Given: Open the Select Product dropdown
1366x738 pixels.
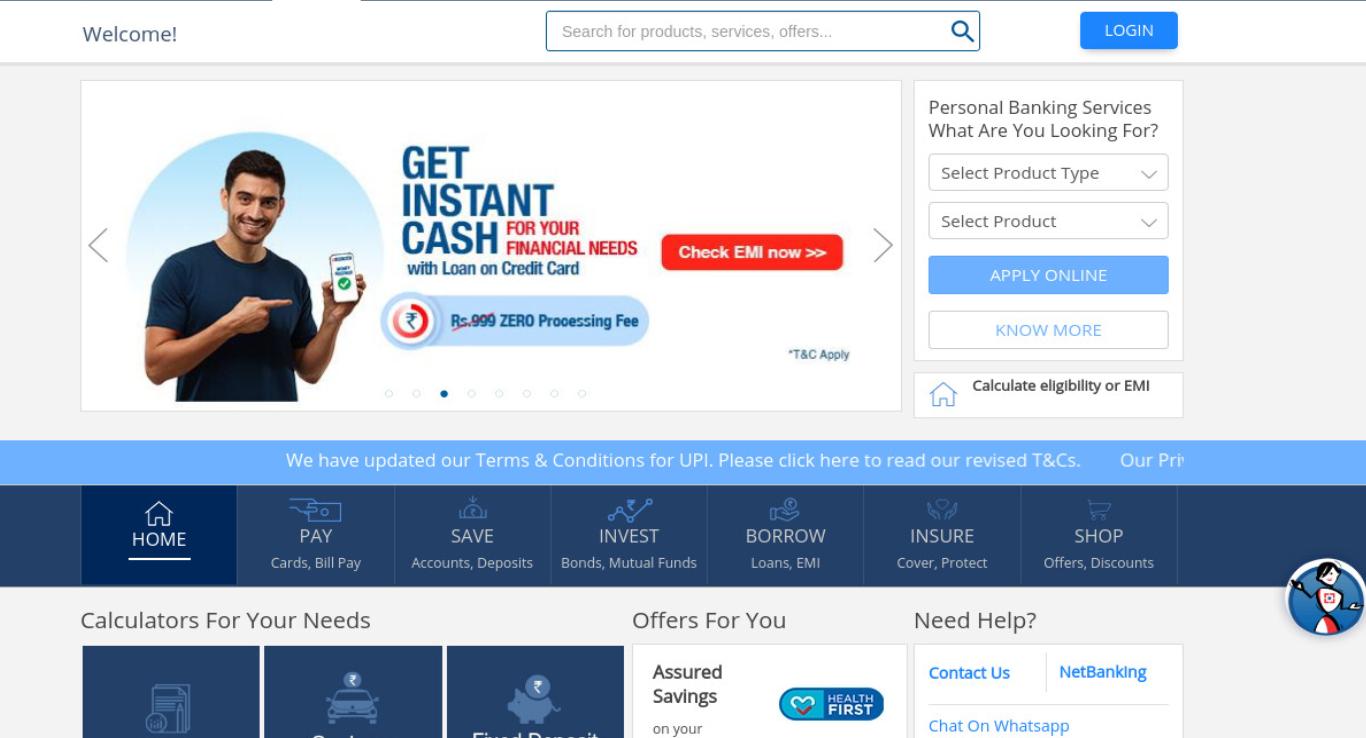Looking at the screenshot, I should tap(1048, 221).
